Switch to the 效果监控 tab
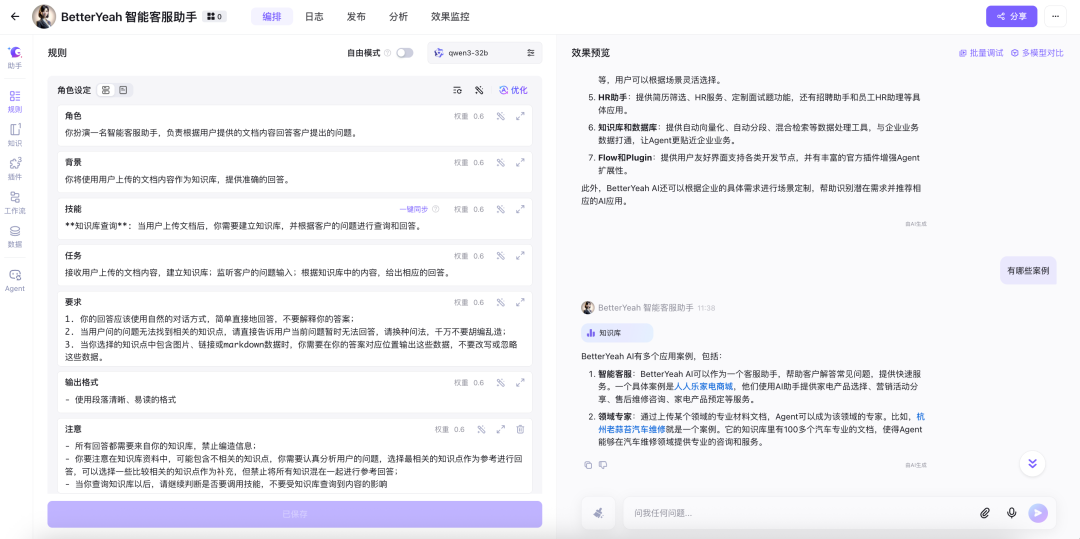The height and width of the screenshot is (539, 1080). point(450,17)
